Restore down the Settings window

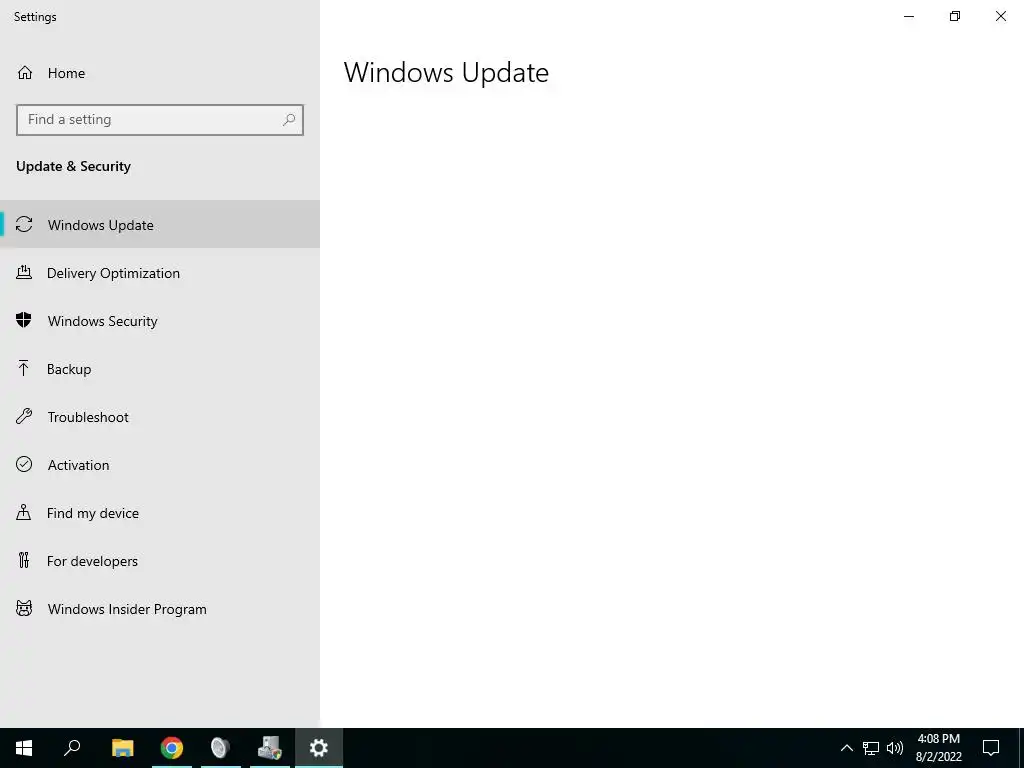pos(955,16)
